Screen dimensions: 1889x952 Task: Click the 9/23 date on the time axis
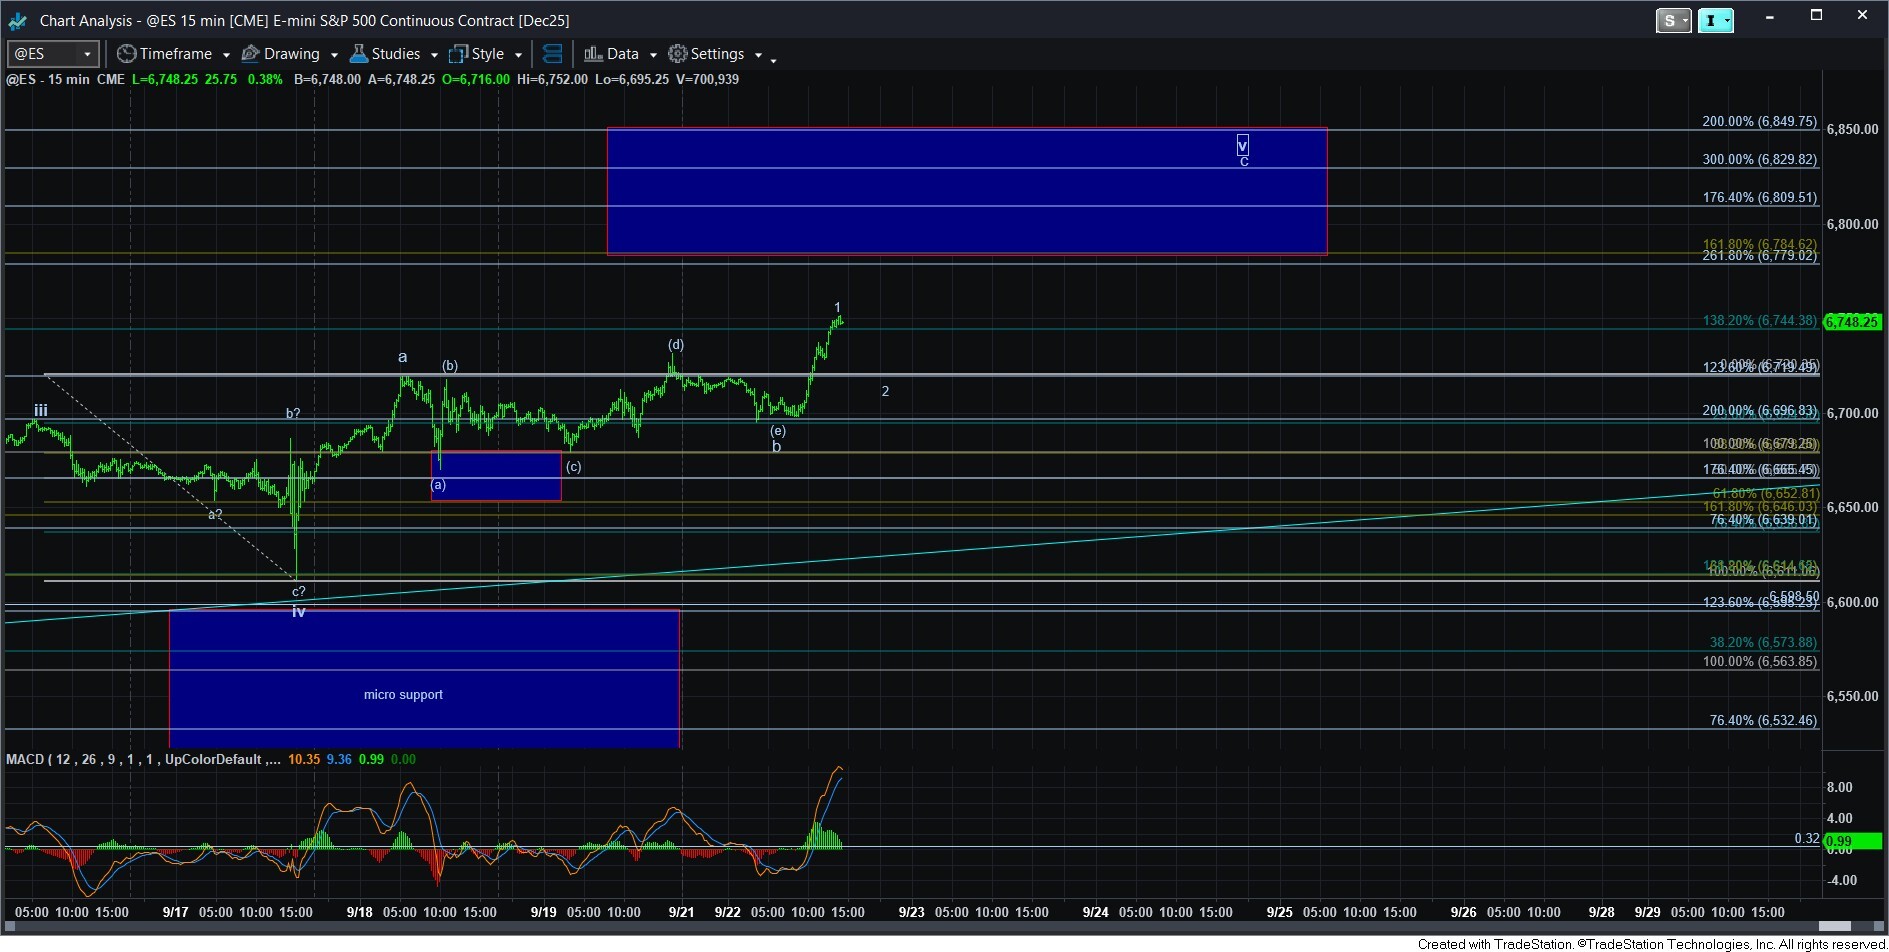pyautogui.click(x=911, y=912)
